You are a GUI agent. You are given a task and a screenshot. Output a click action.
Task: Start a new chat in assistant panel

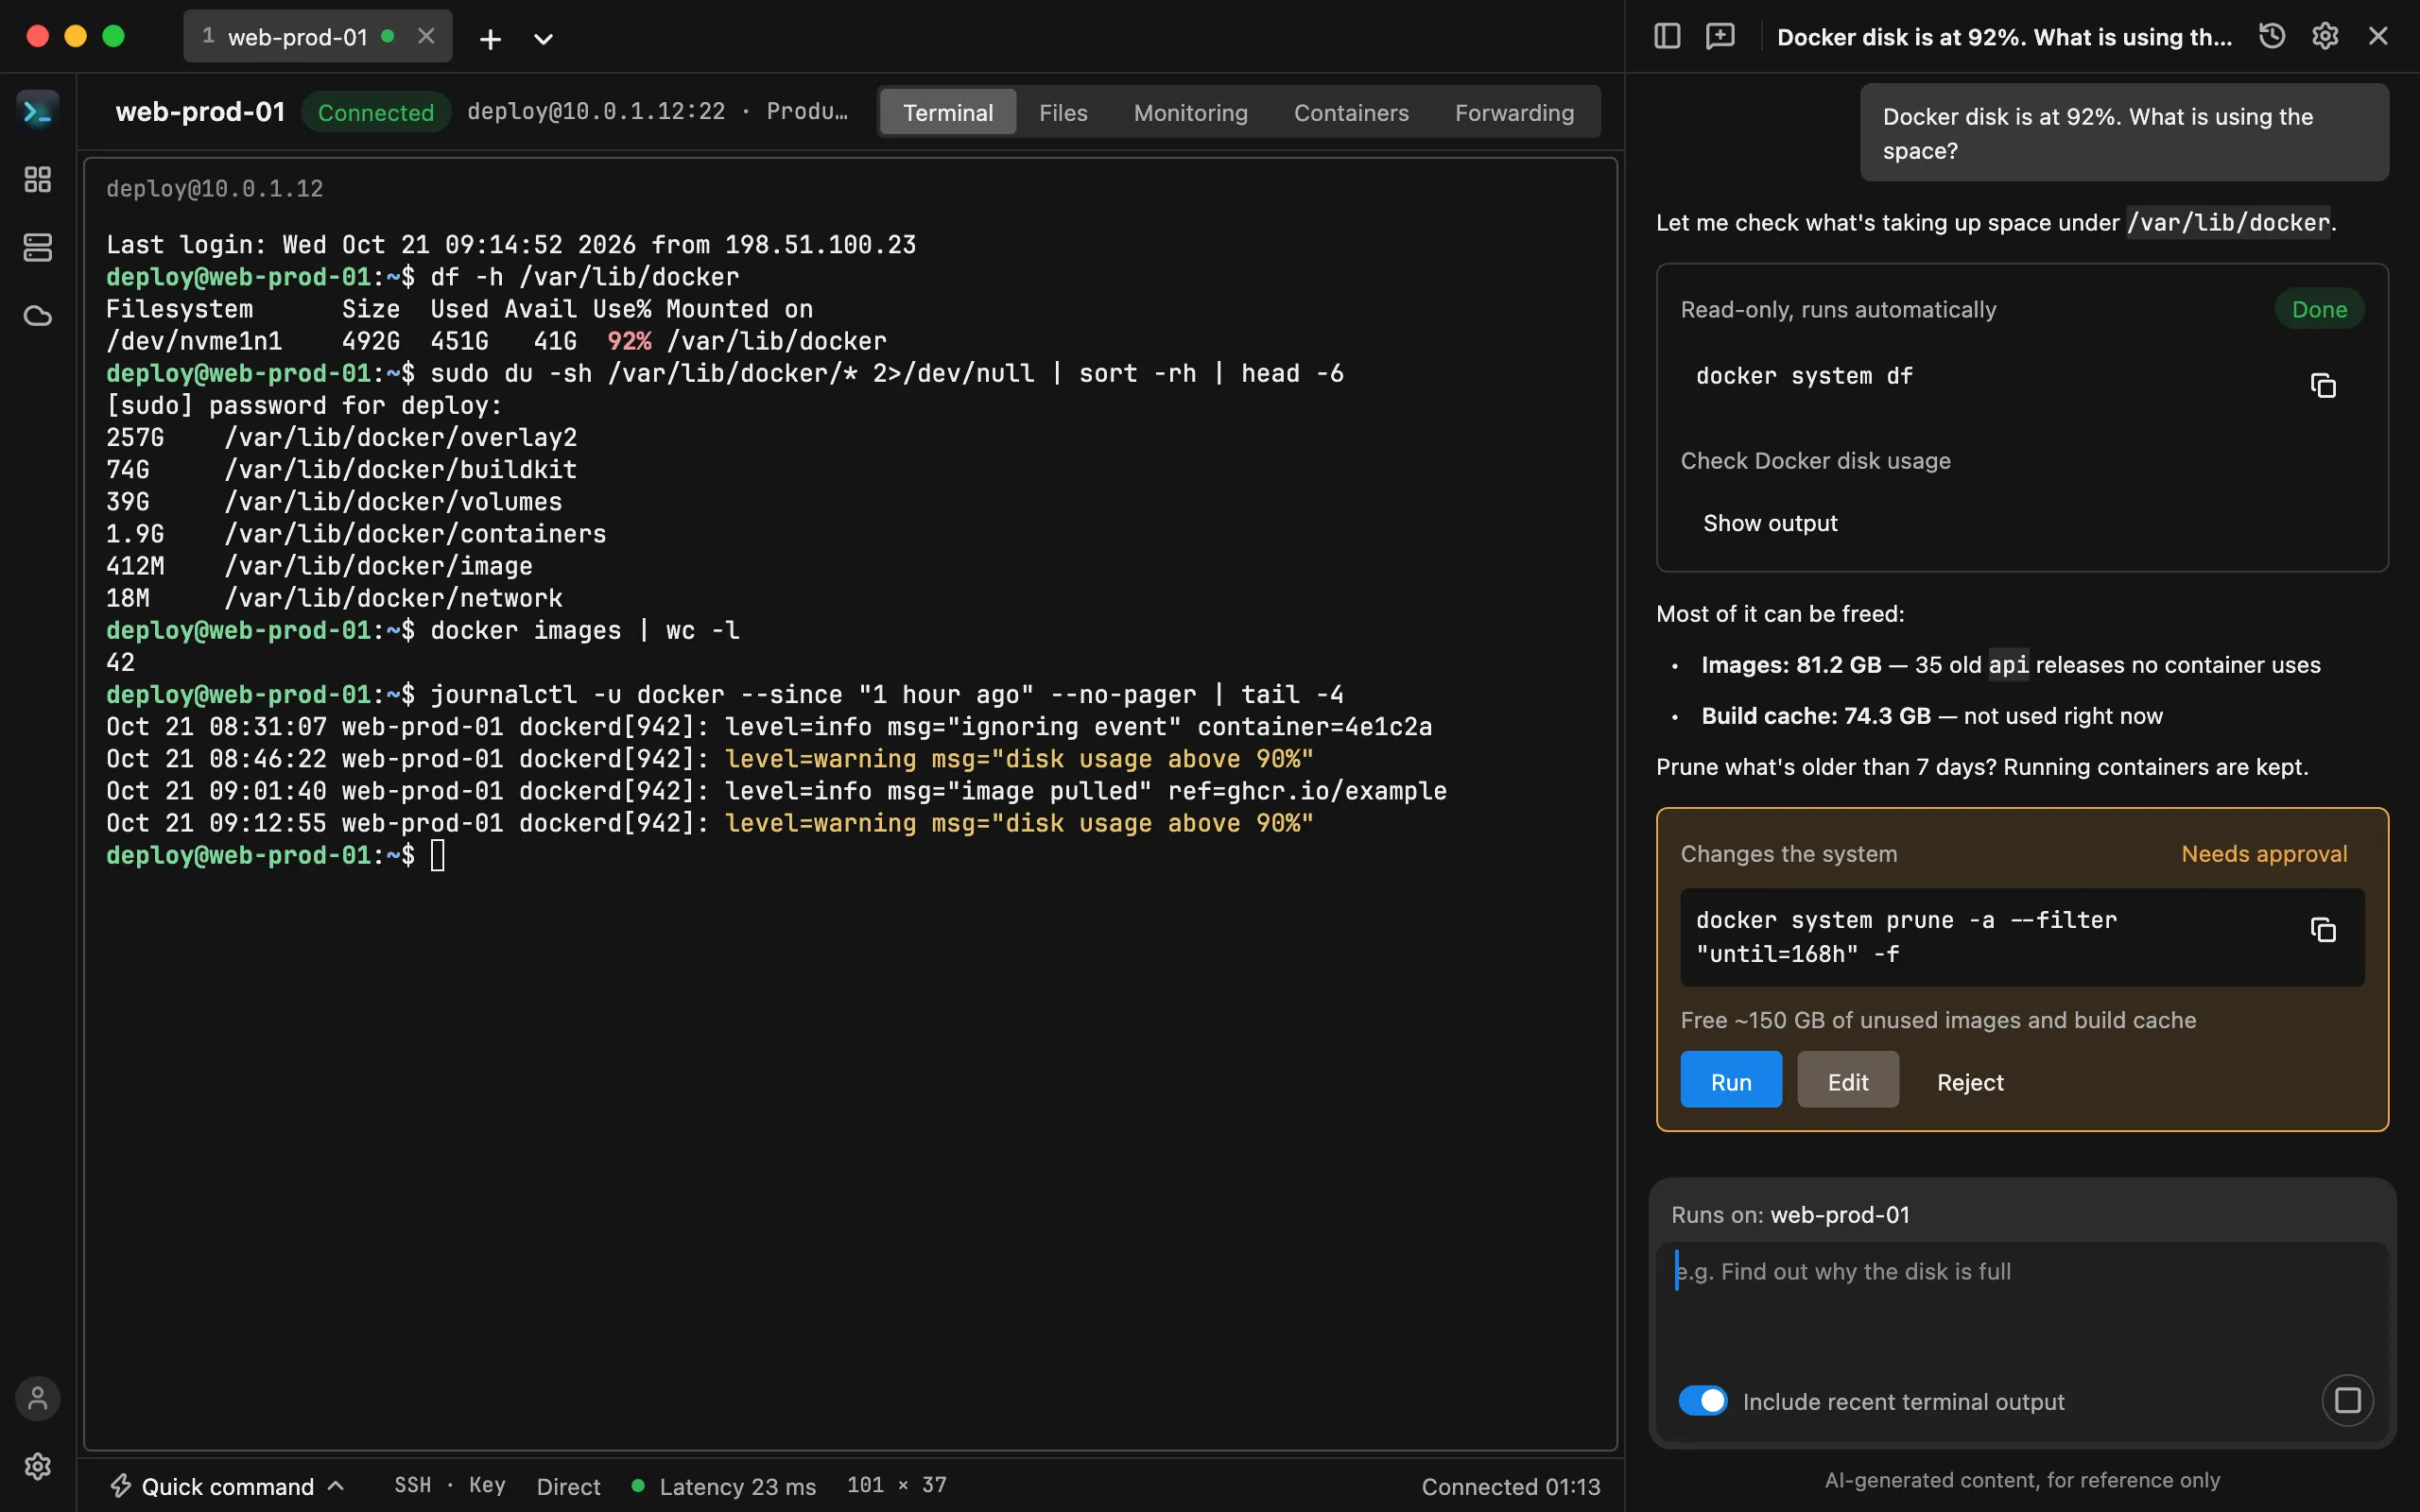tap(1720, 37)
